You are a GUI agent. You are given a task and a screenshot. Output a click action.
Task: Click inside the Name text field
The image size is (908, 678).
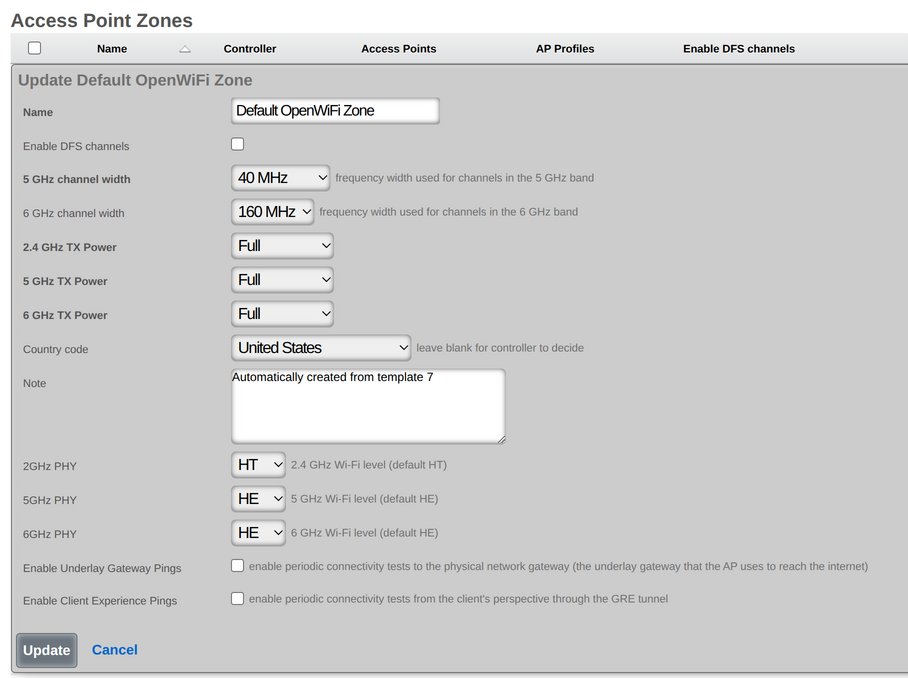[x=335, y=110]
